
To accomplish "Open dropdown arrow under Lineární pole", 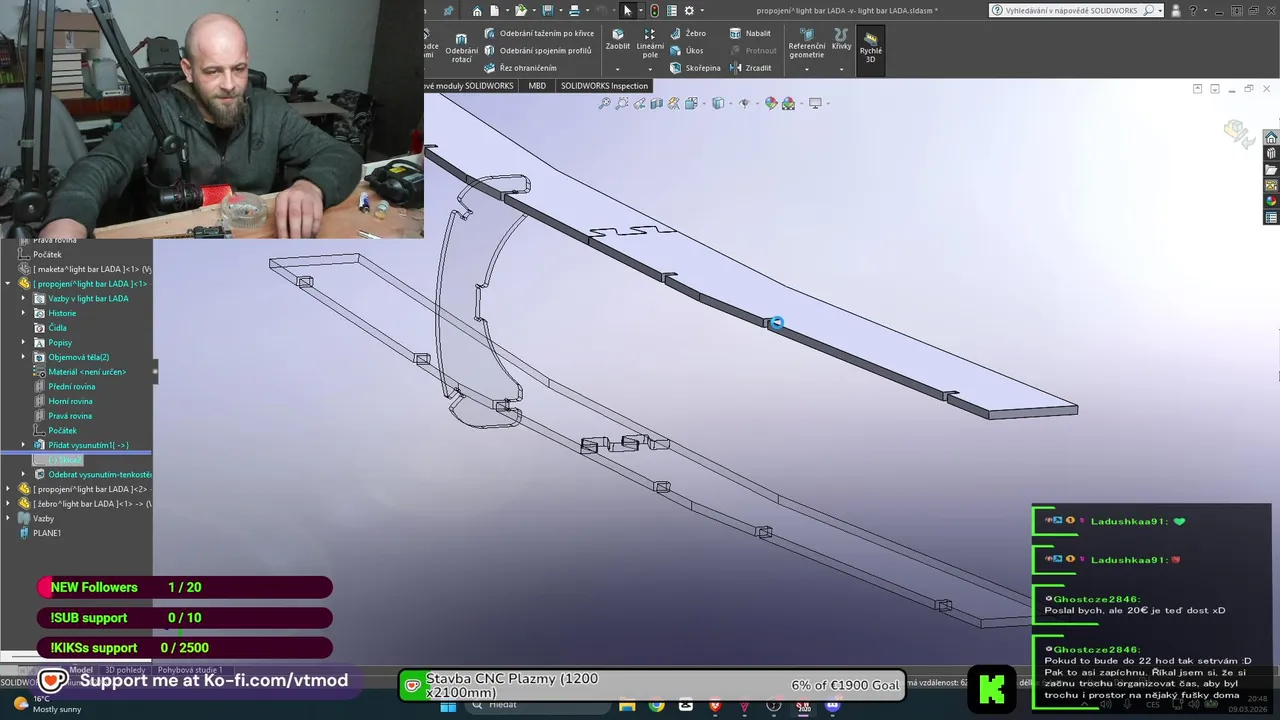I will [650, 69].
